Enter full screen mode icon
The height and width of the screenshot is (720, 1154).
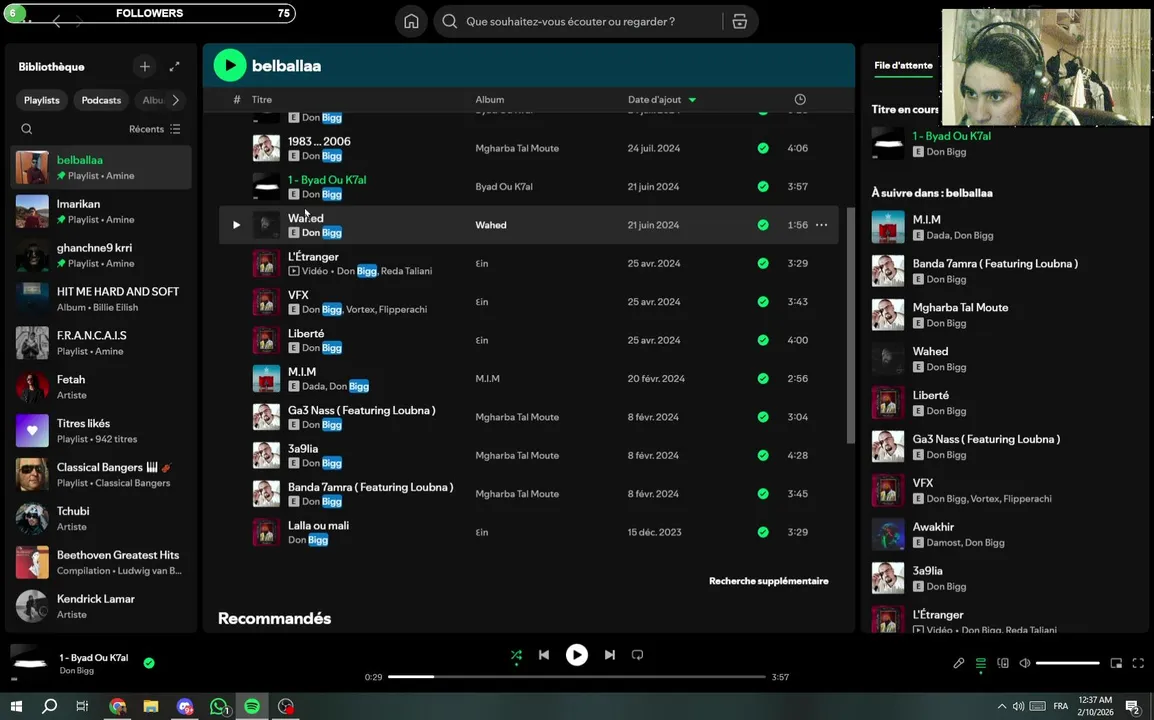pos(1138,663)
